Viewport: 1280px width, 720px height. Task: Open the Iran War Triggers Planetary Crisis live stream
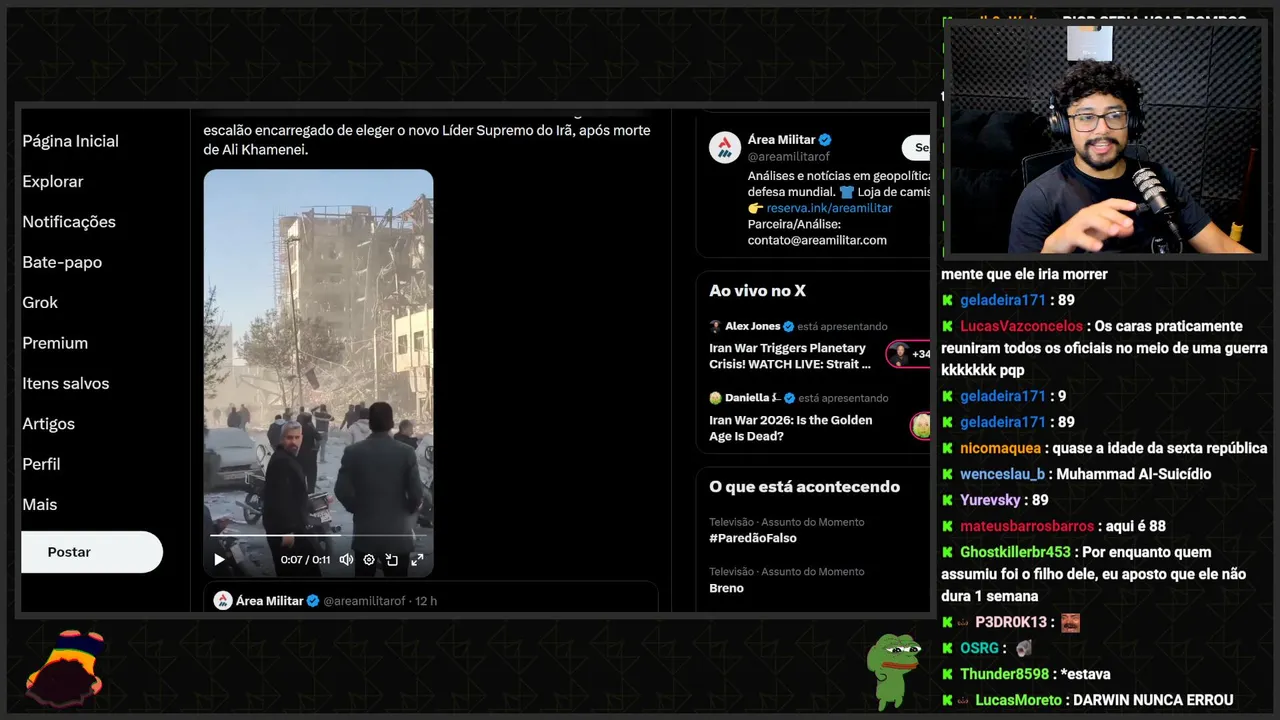790,356
